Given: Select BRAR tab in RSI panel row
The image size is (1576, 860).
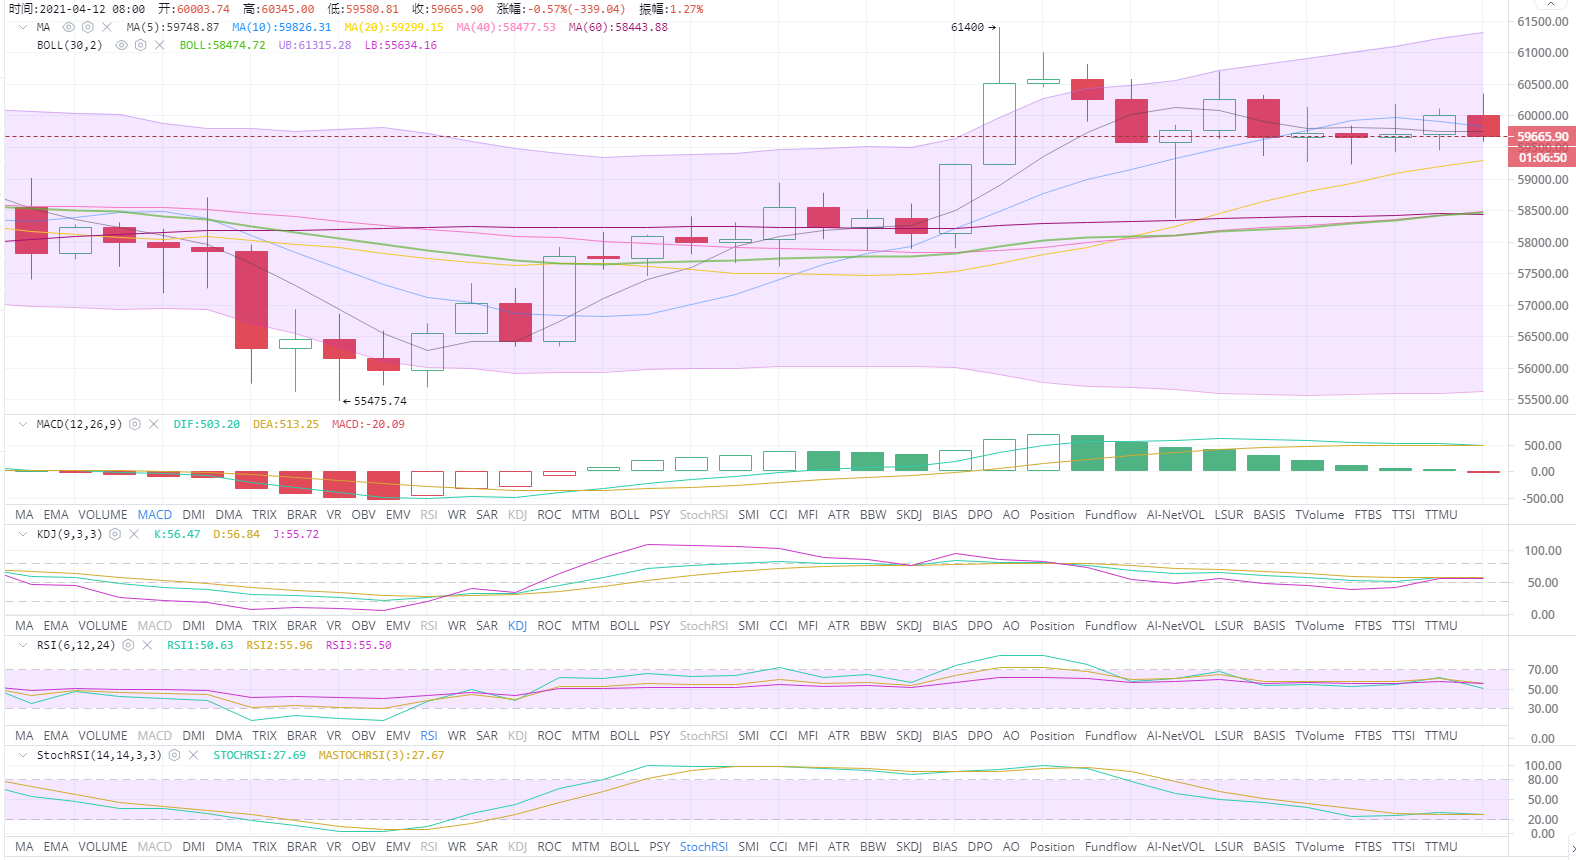Looking at the screenshot, I should tap(302, 736).
